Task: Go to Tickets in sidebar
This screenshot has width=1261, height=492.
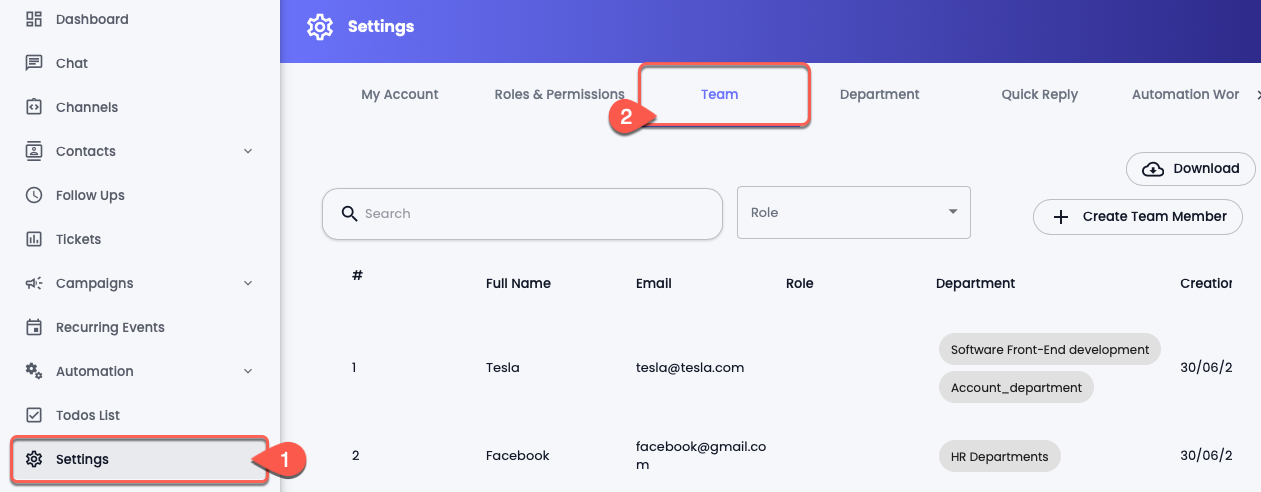Action: pos(78,239)
